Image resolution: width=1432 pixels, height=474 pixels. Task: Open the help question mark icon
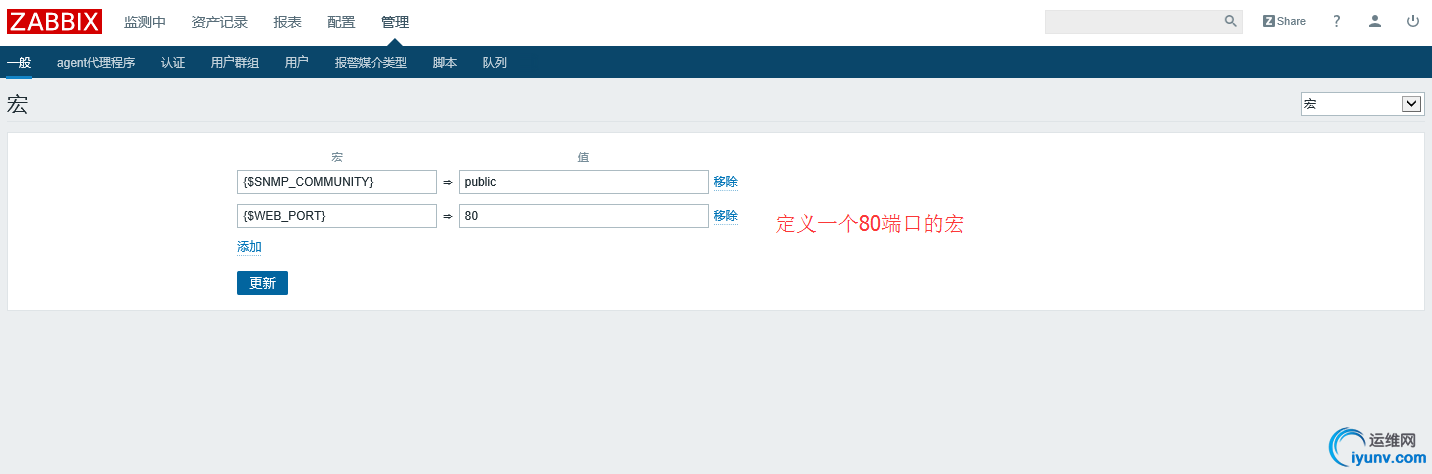tap(1337, 21)
